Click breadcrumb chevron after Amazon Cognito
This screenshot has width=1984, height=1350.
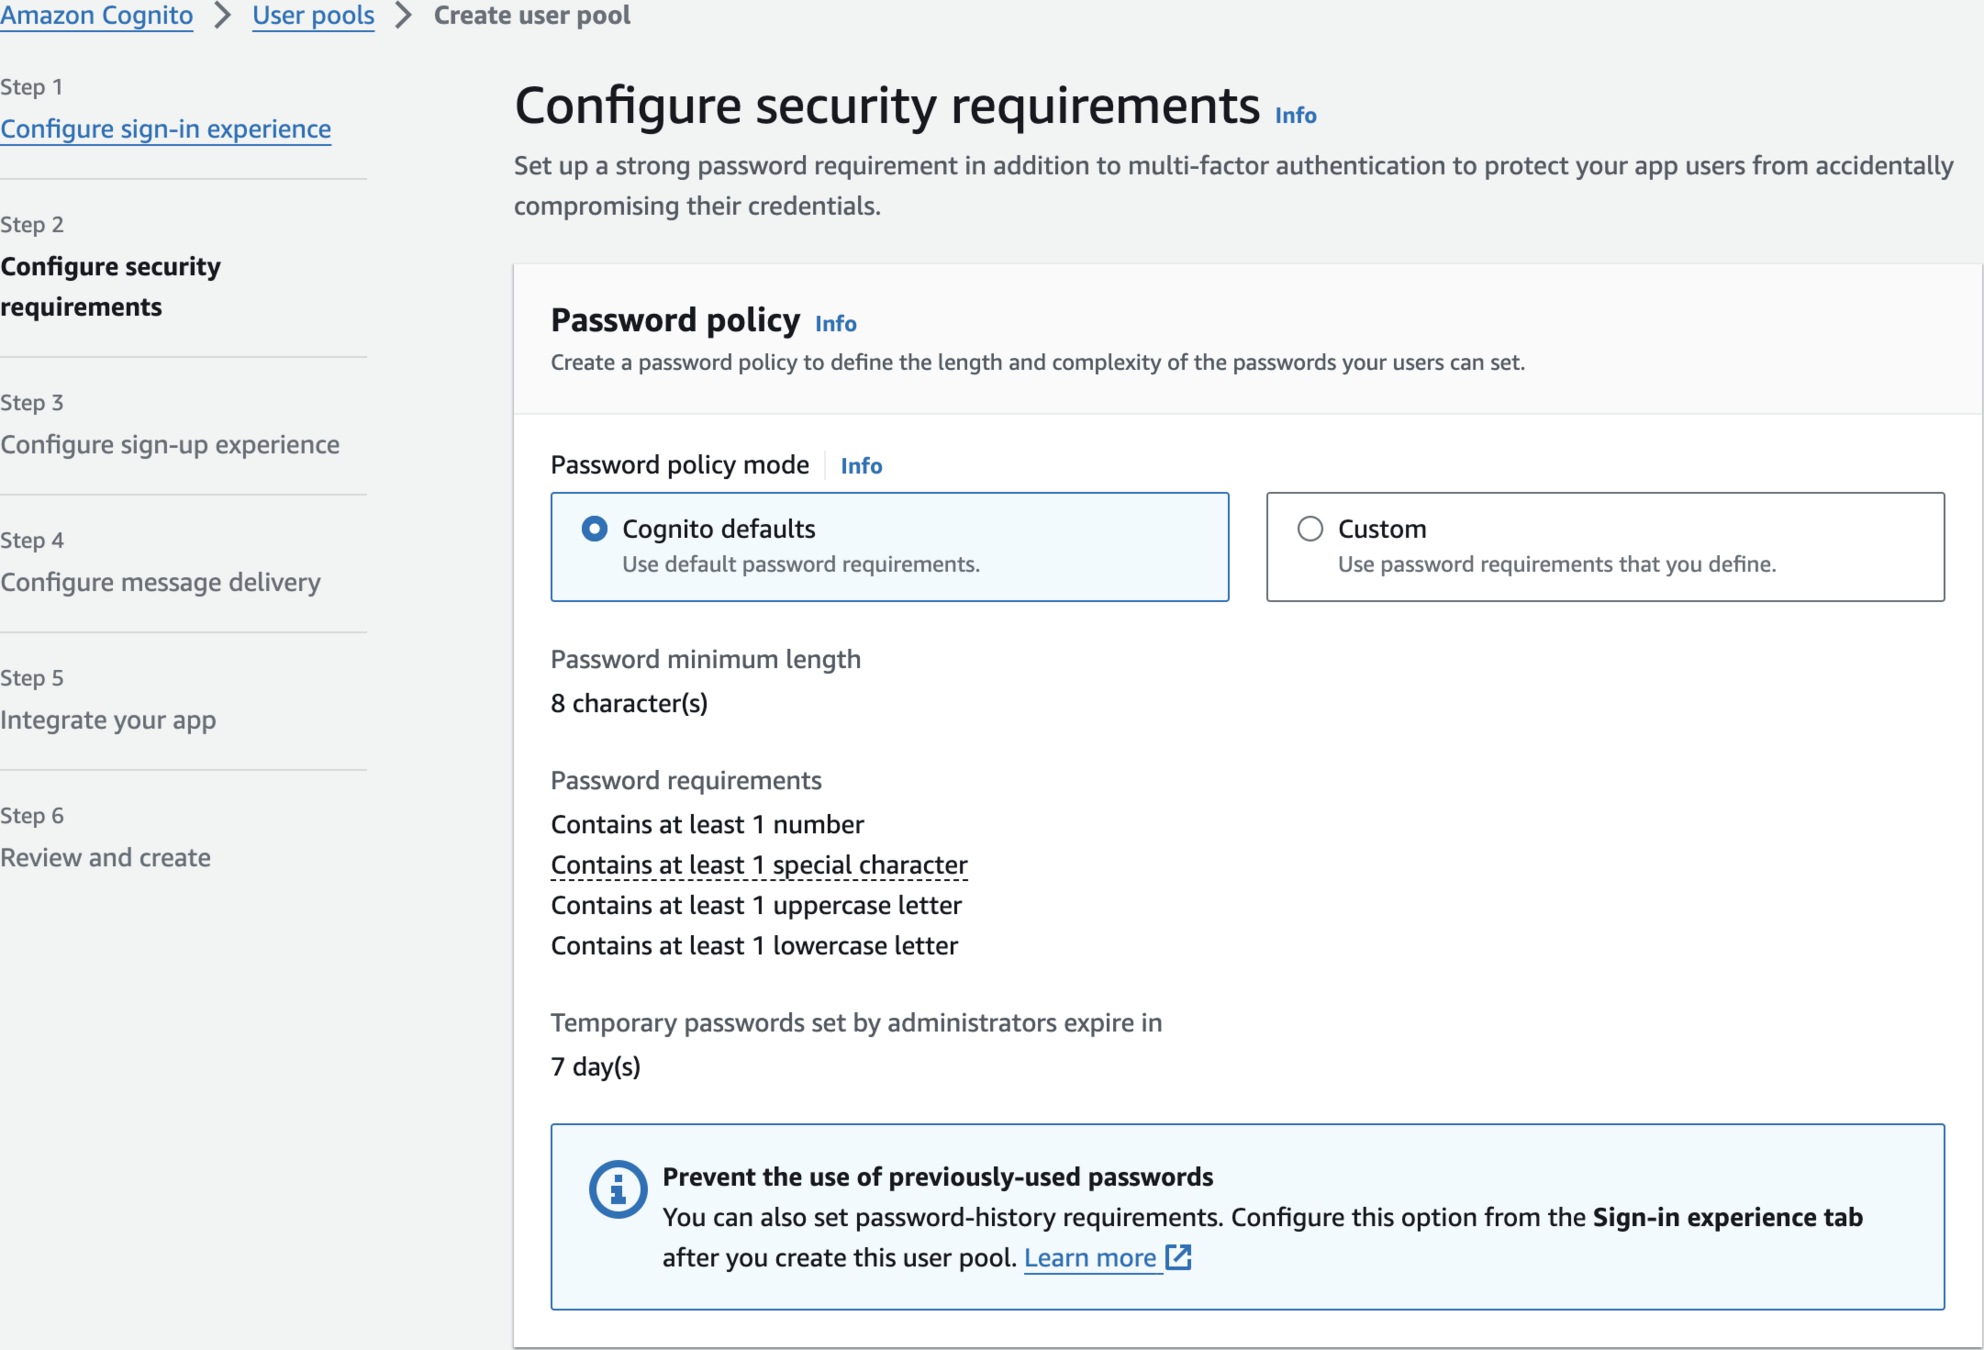[x=222, y=16]
